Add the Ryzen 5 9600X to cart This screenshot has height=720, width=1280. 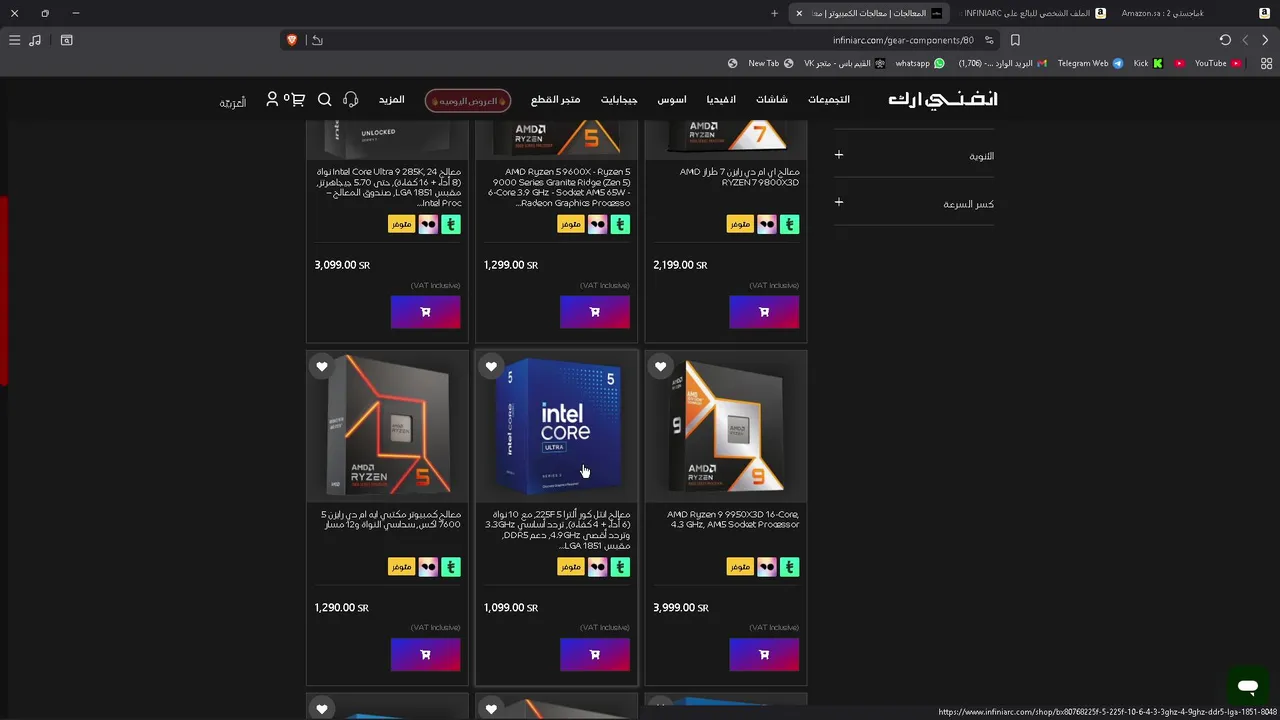click(595, 312)
